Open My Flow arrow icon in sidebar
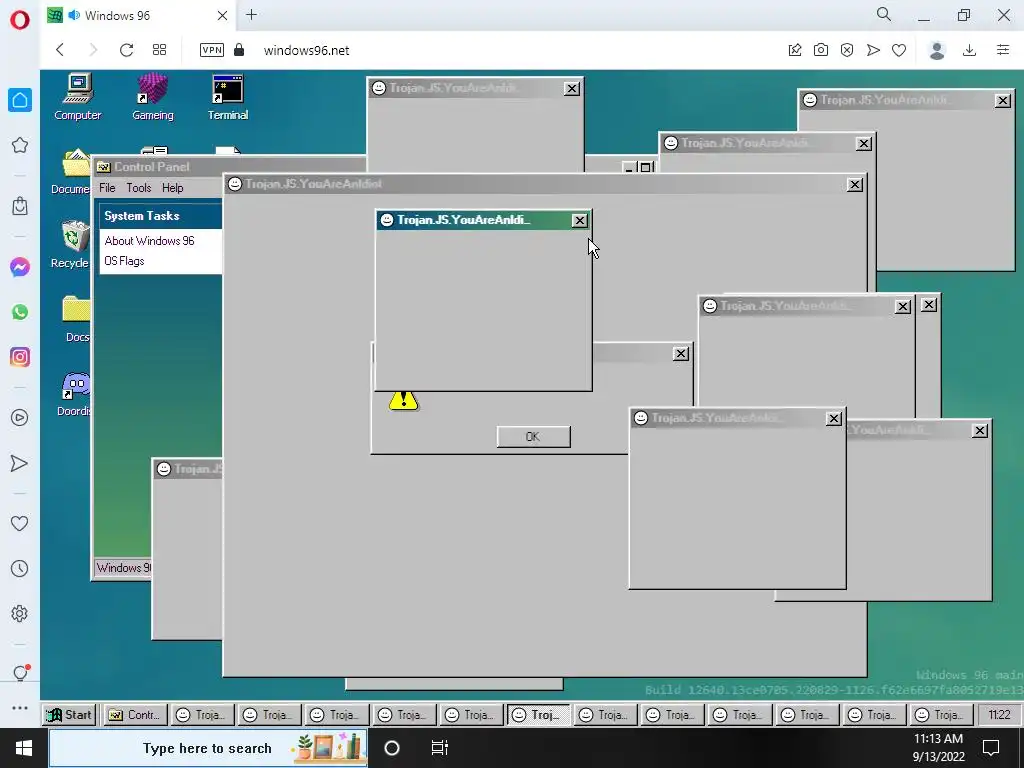The width and height of the screenshot is (1024, 768). click(20, 463)
